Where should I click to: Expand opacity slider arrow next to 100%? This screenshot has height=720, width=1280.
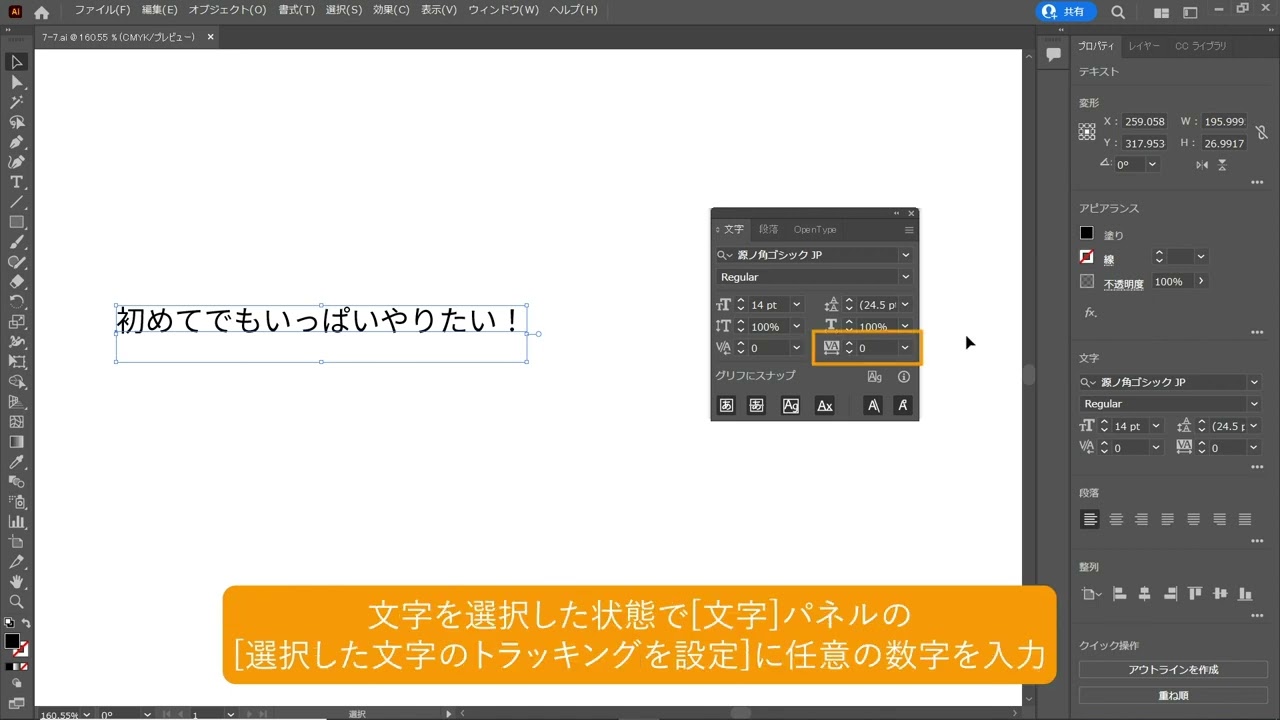(1200, 282)
